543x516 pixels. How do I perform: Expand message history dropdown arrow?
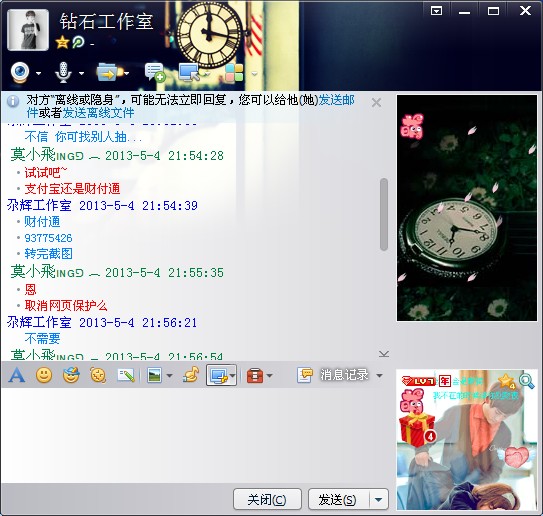380,375
